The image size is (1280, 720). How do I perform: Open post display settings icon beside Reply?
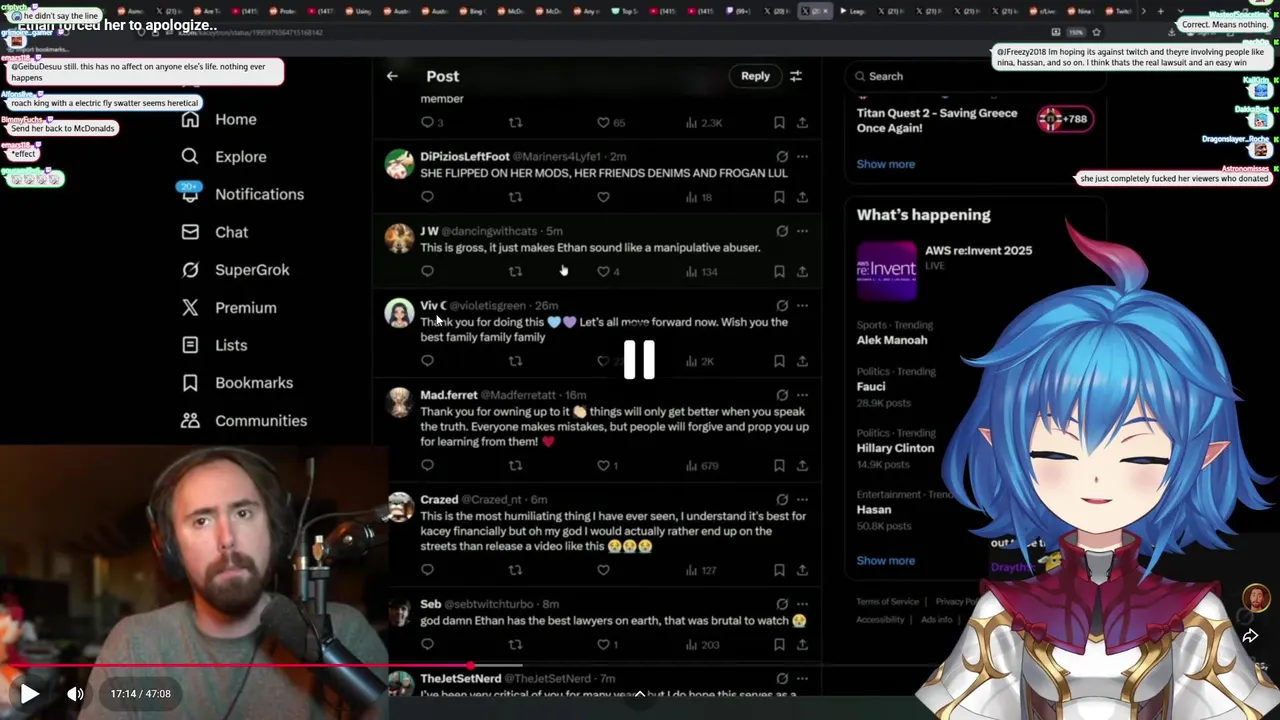[796, 76]
